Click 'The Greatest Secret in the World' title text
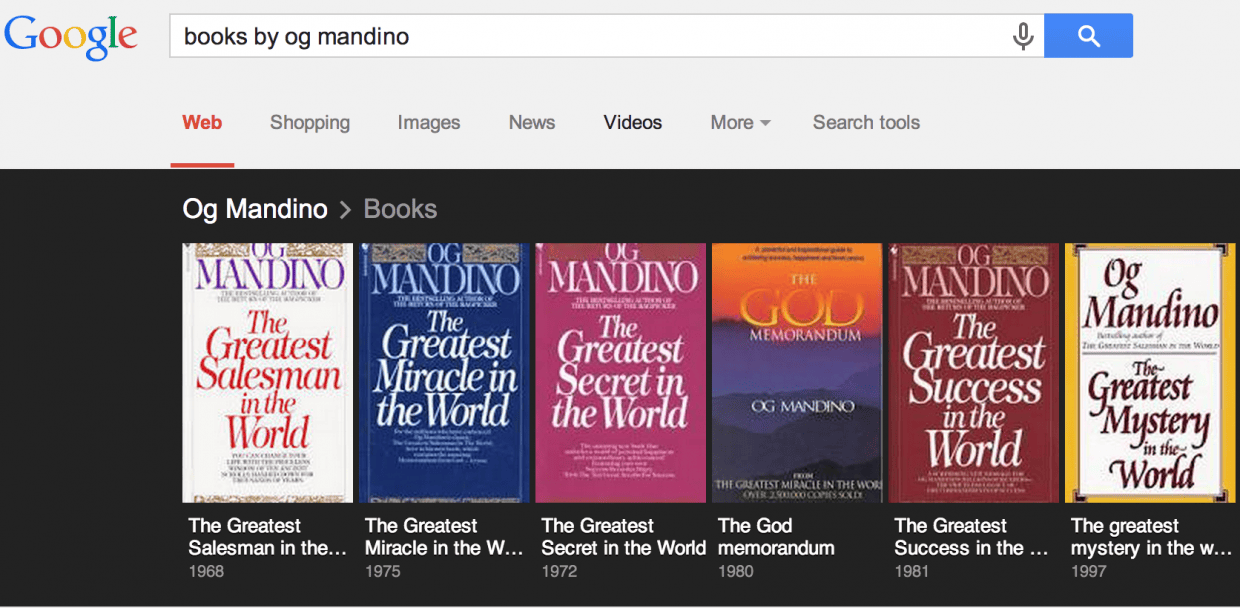The image size is (1240, 608). 623,537
